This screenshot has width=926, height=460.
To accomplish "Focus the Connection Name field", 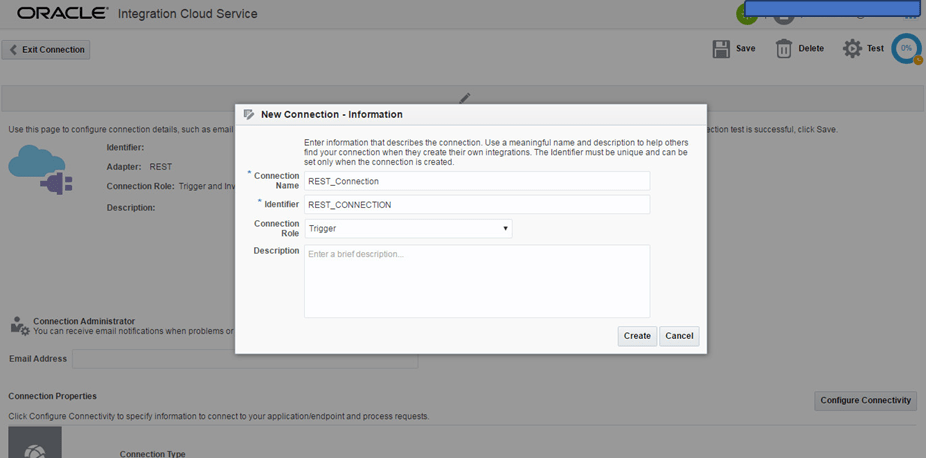I will pyautogui.click(x=477, y=181).
